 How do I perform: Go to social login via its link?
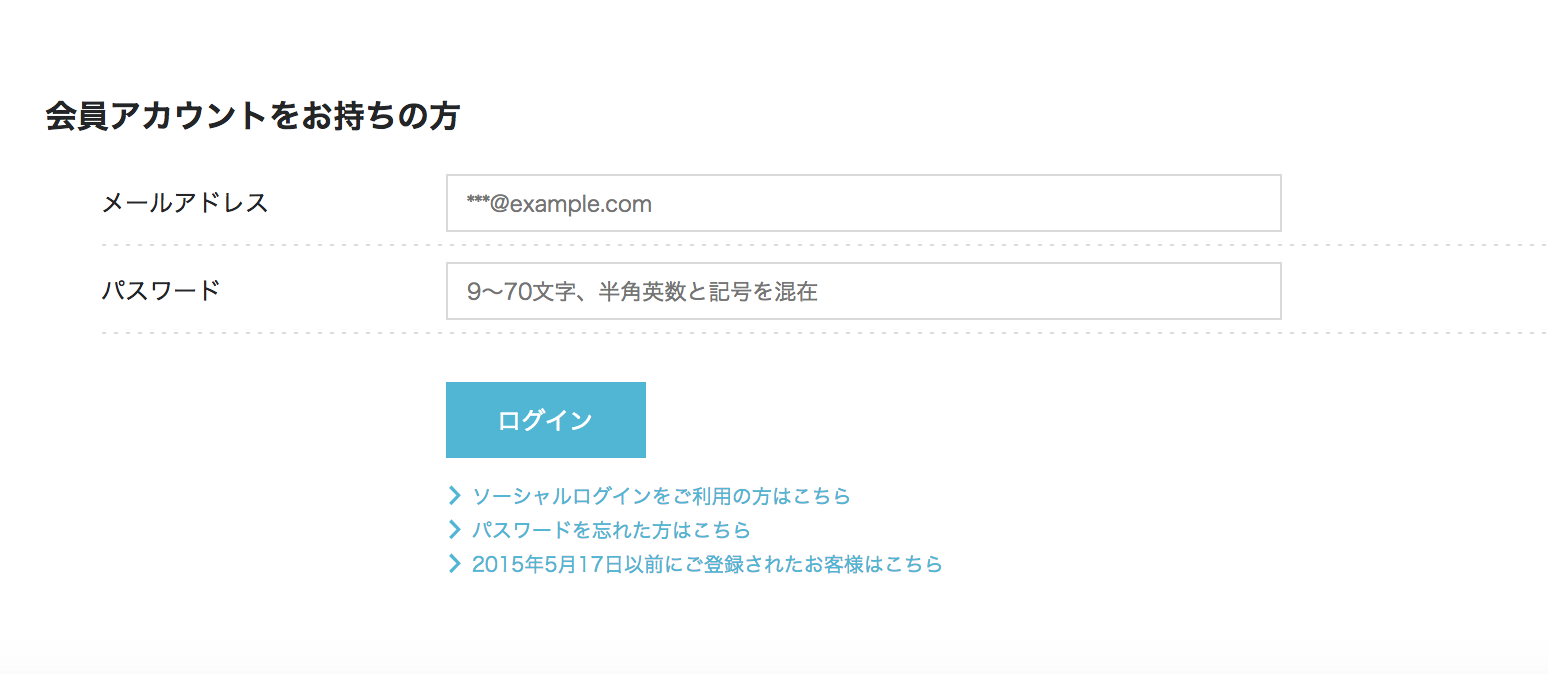click(x=661, y=496)
